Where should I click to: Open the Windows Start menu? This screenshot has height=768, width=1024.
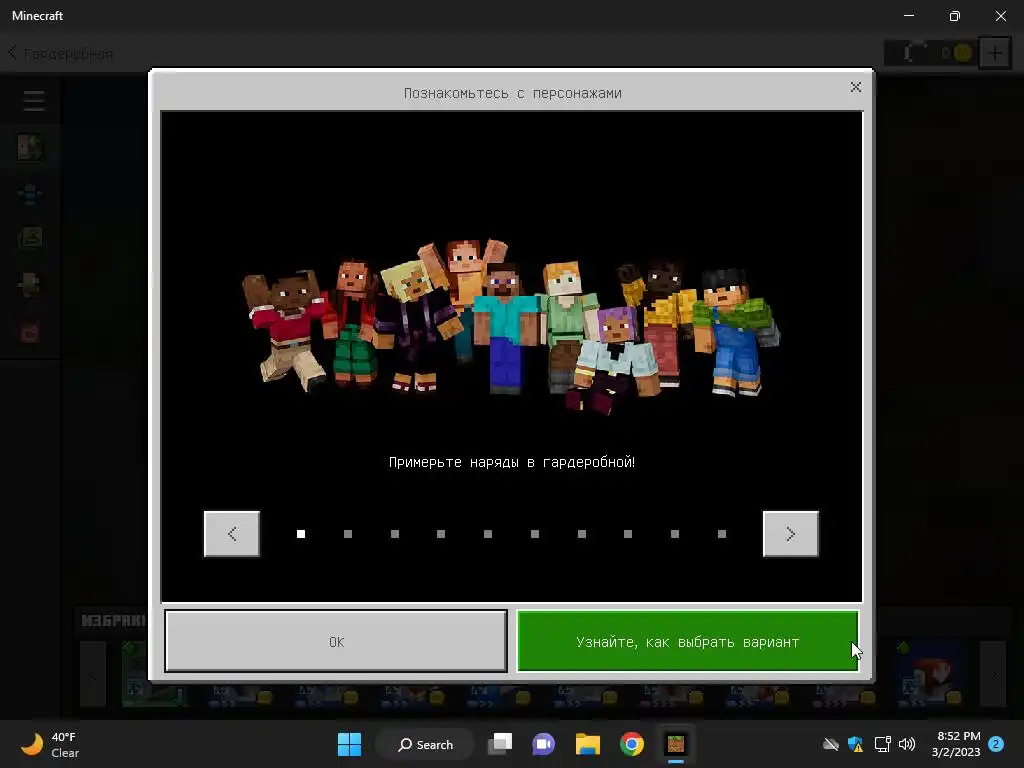349,744
